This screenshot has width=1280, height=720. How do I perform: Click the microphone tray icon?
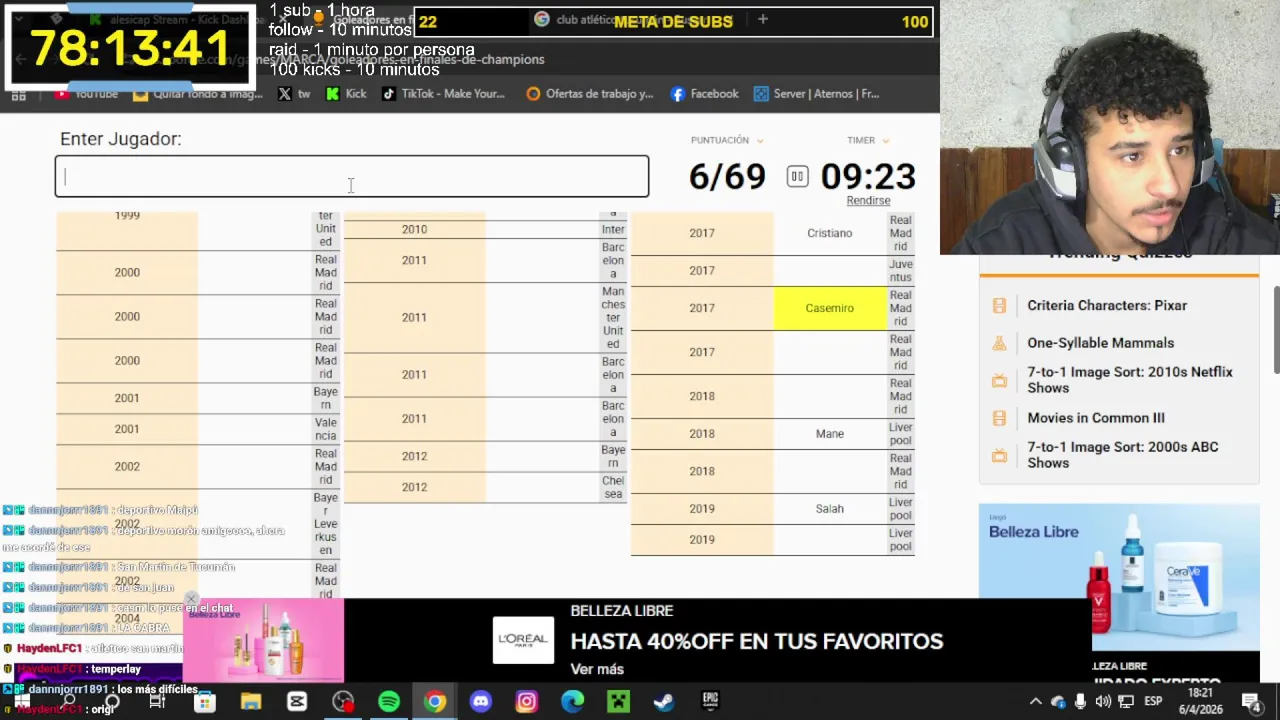pyautogui.click(x=1081, y=702)
